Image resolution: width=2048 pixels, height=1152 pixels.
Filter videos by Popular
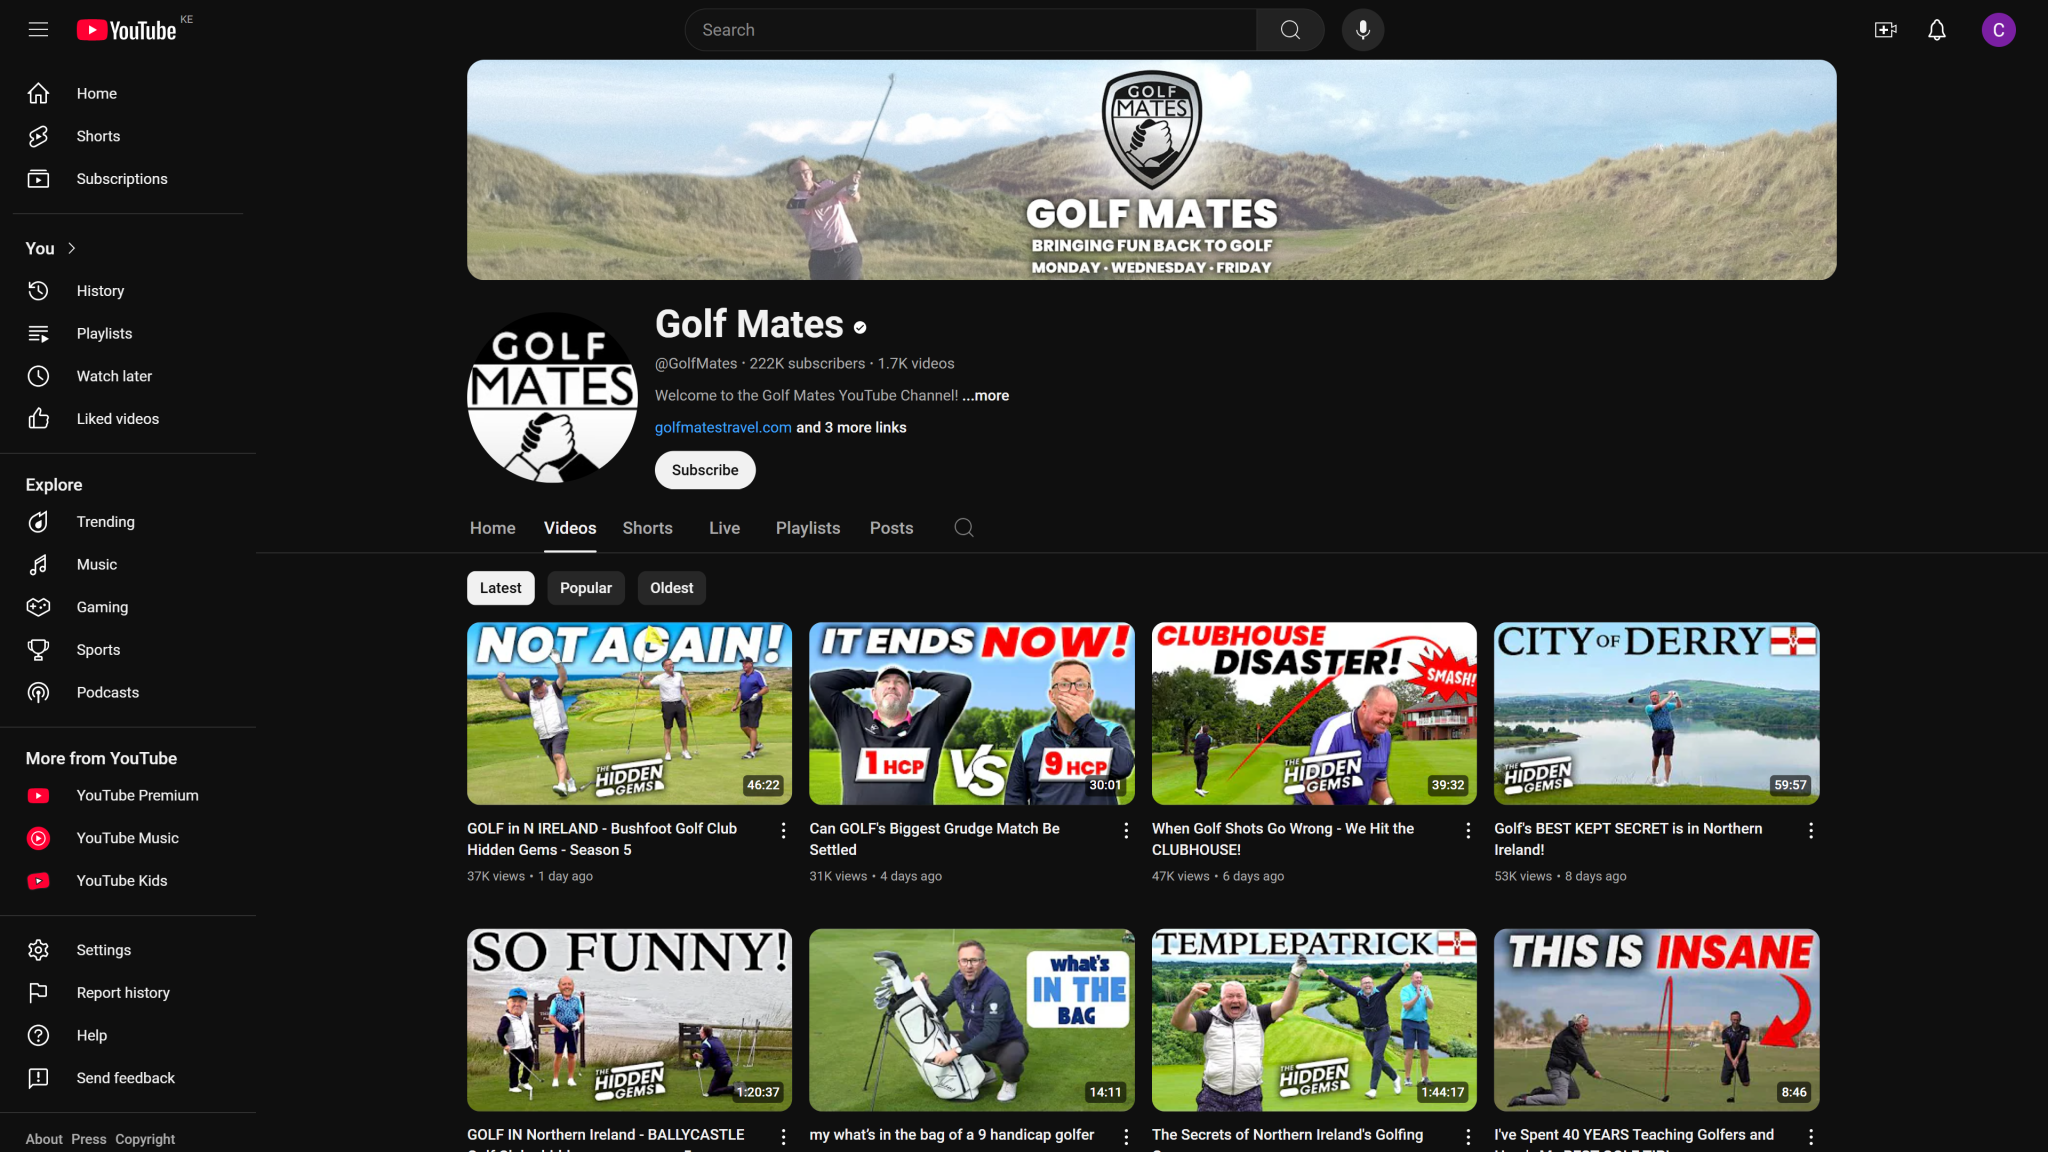click(586, 588)
